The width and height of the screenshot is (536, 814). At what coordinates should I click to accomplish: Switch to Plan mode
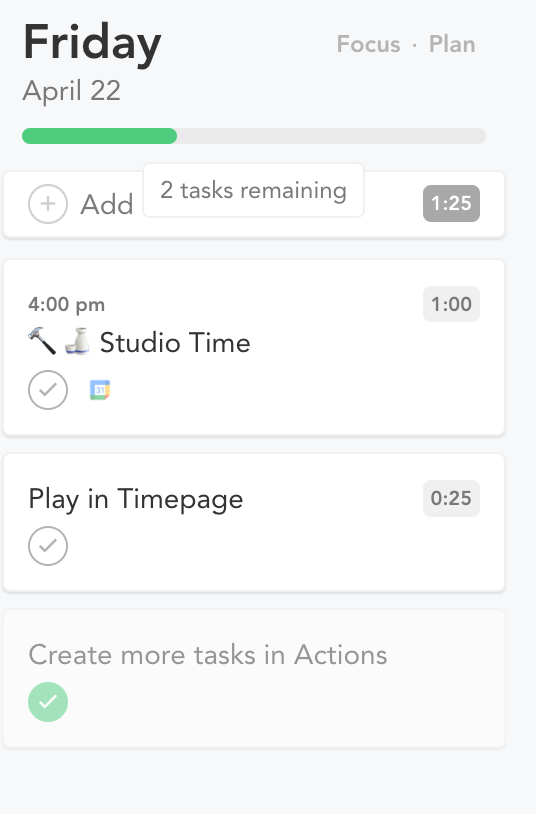(x=452, y=44)
